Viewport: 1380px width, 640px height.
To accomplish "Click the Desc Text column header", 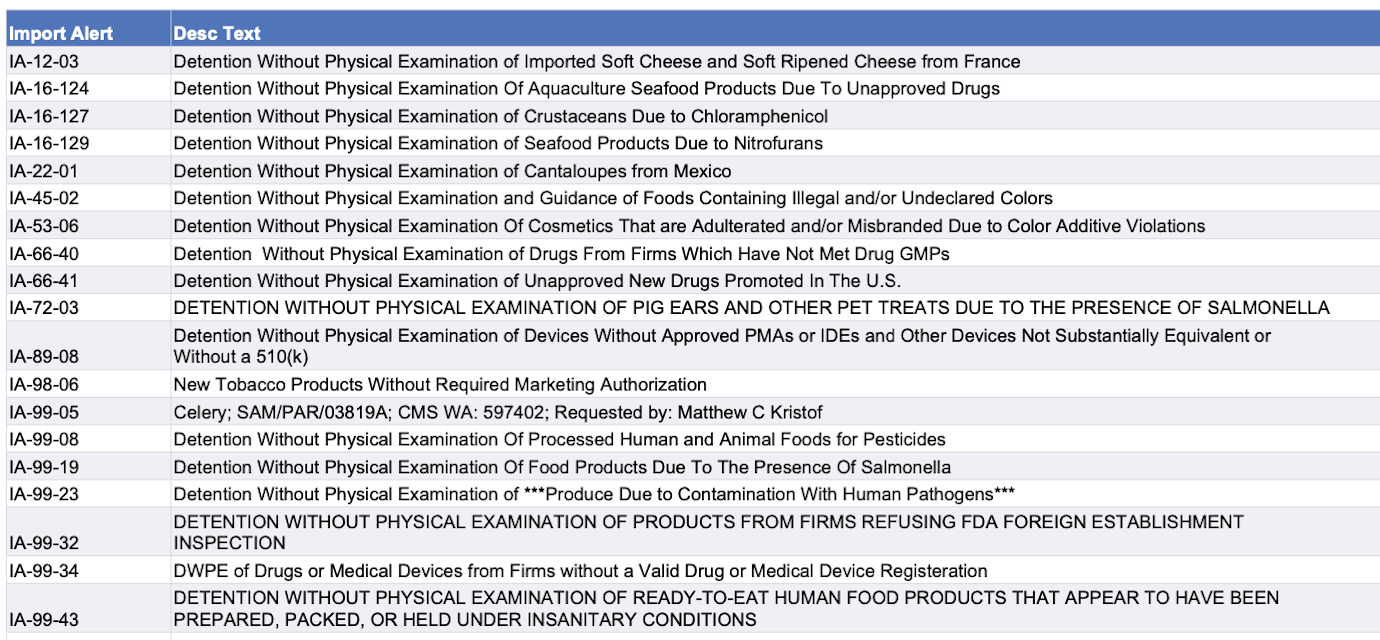I will click(217, 33).
